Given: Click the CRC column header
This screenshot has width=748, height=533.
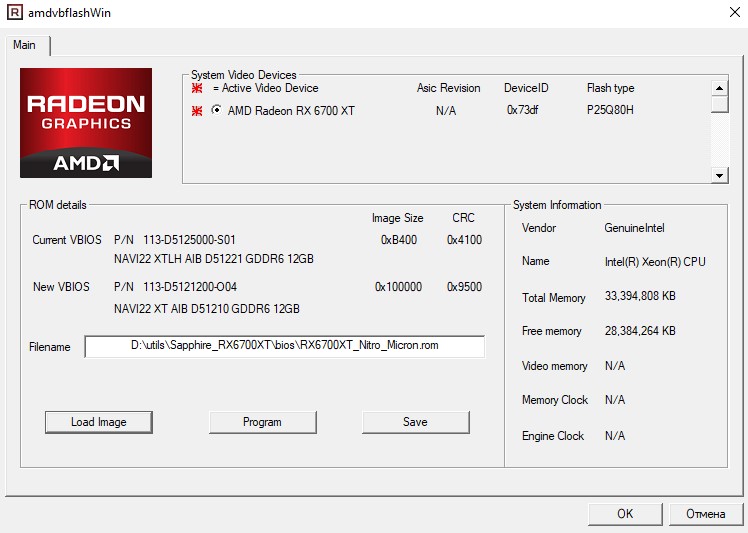Looking at the screenshot, I should point(463,218).
